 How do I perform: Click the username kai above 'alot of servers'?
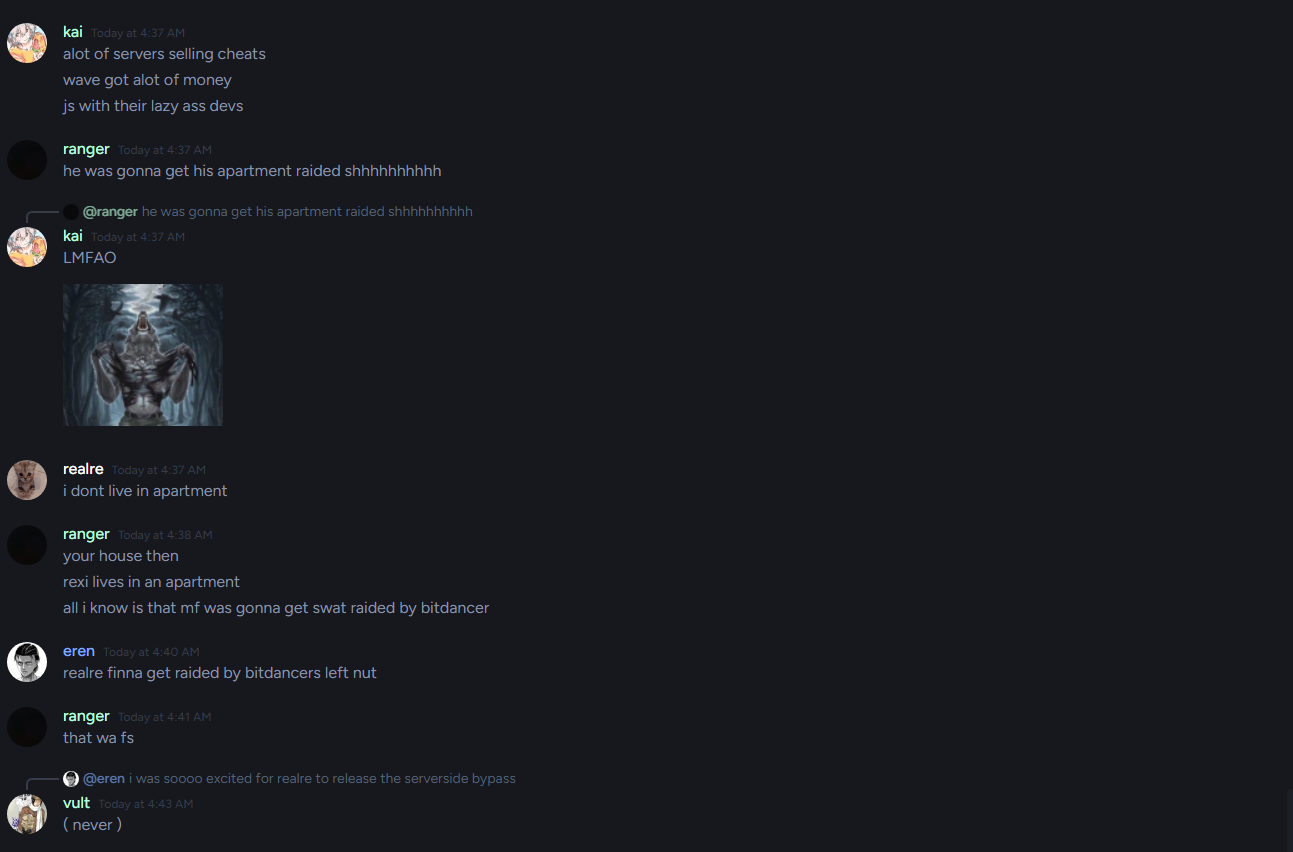(x=73, y=32)
